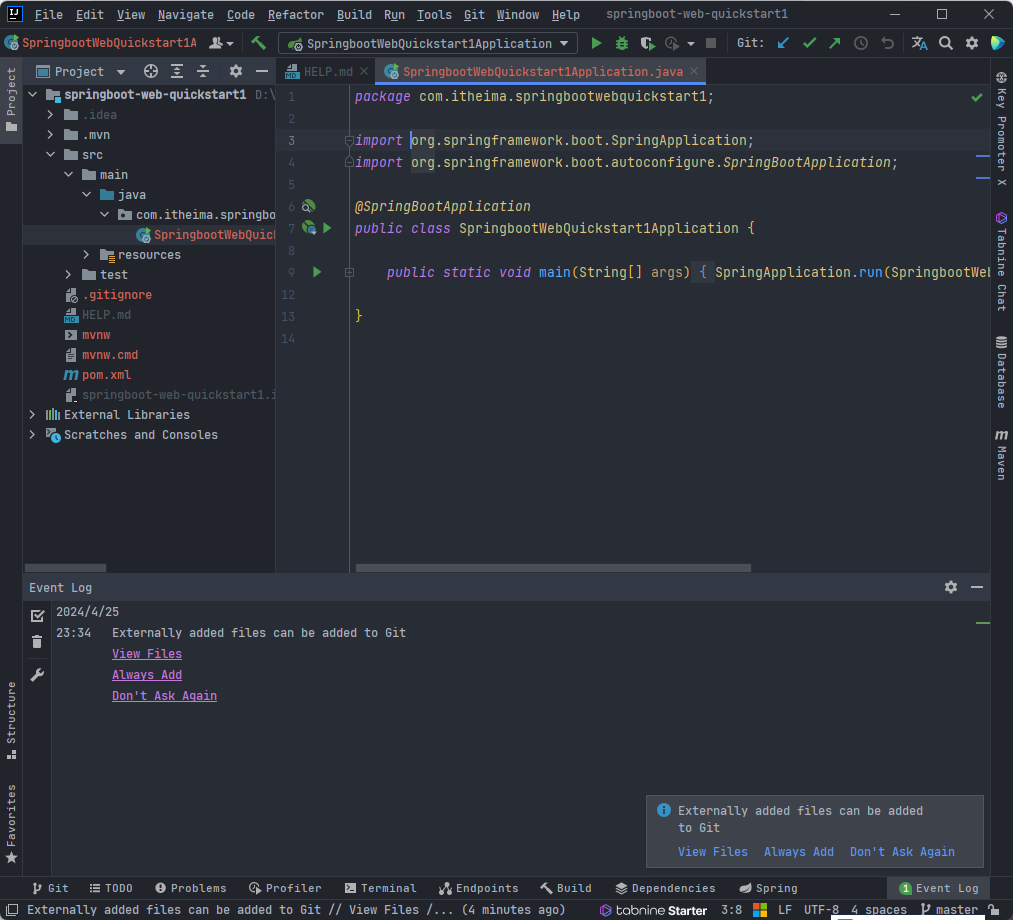Toggle tool window bars icon at bottom-left
This screenshot has width=1013, height=920.
12,910
